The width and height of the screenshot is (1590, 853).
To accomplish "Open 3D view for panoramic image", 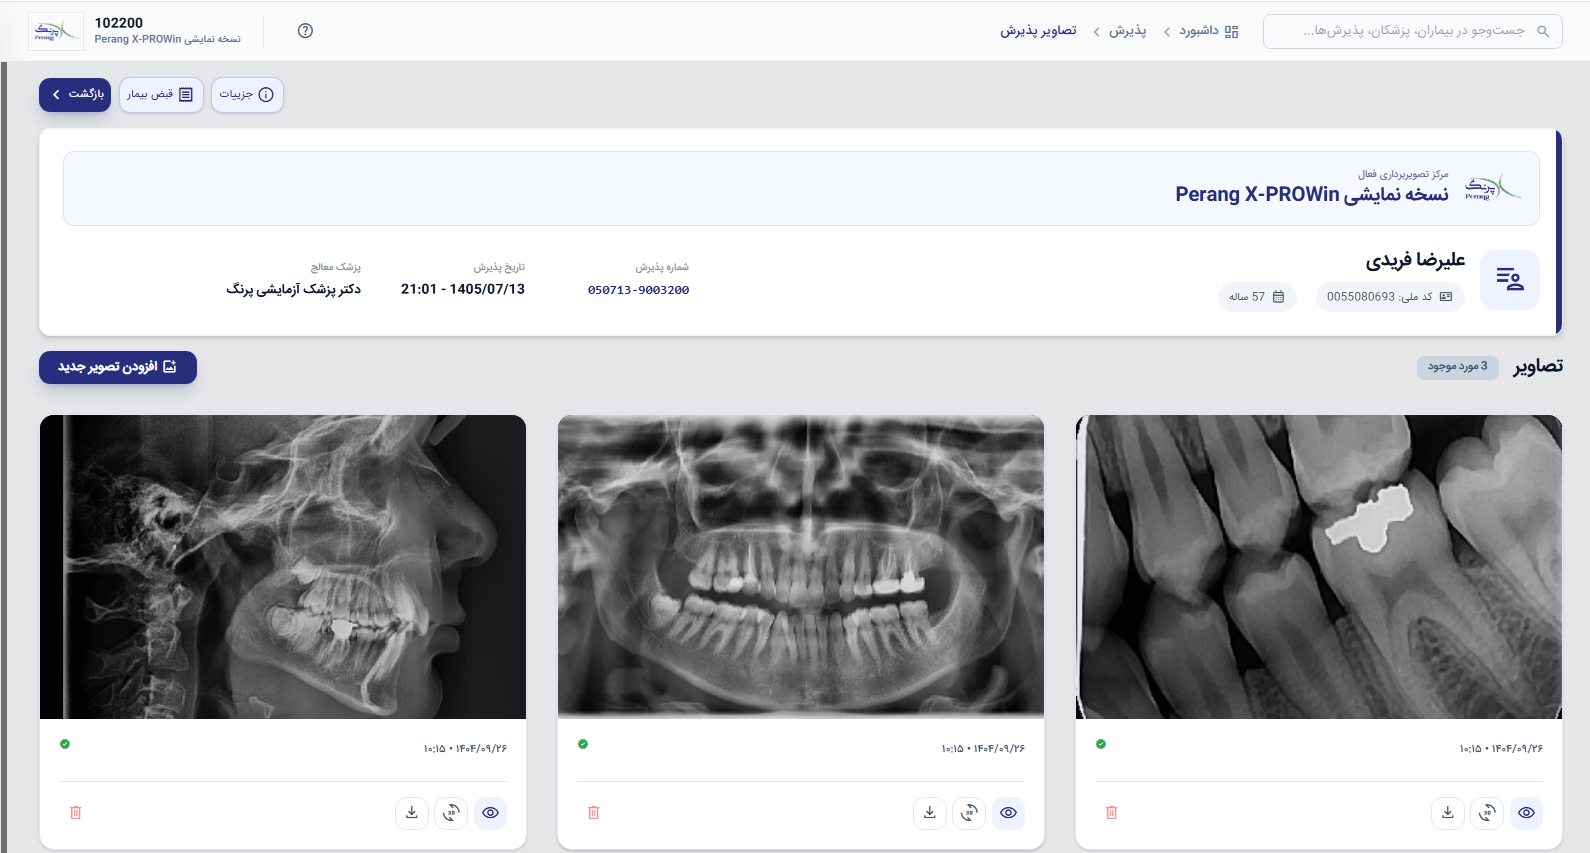I will click(969, 813).
